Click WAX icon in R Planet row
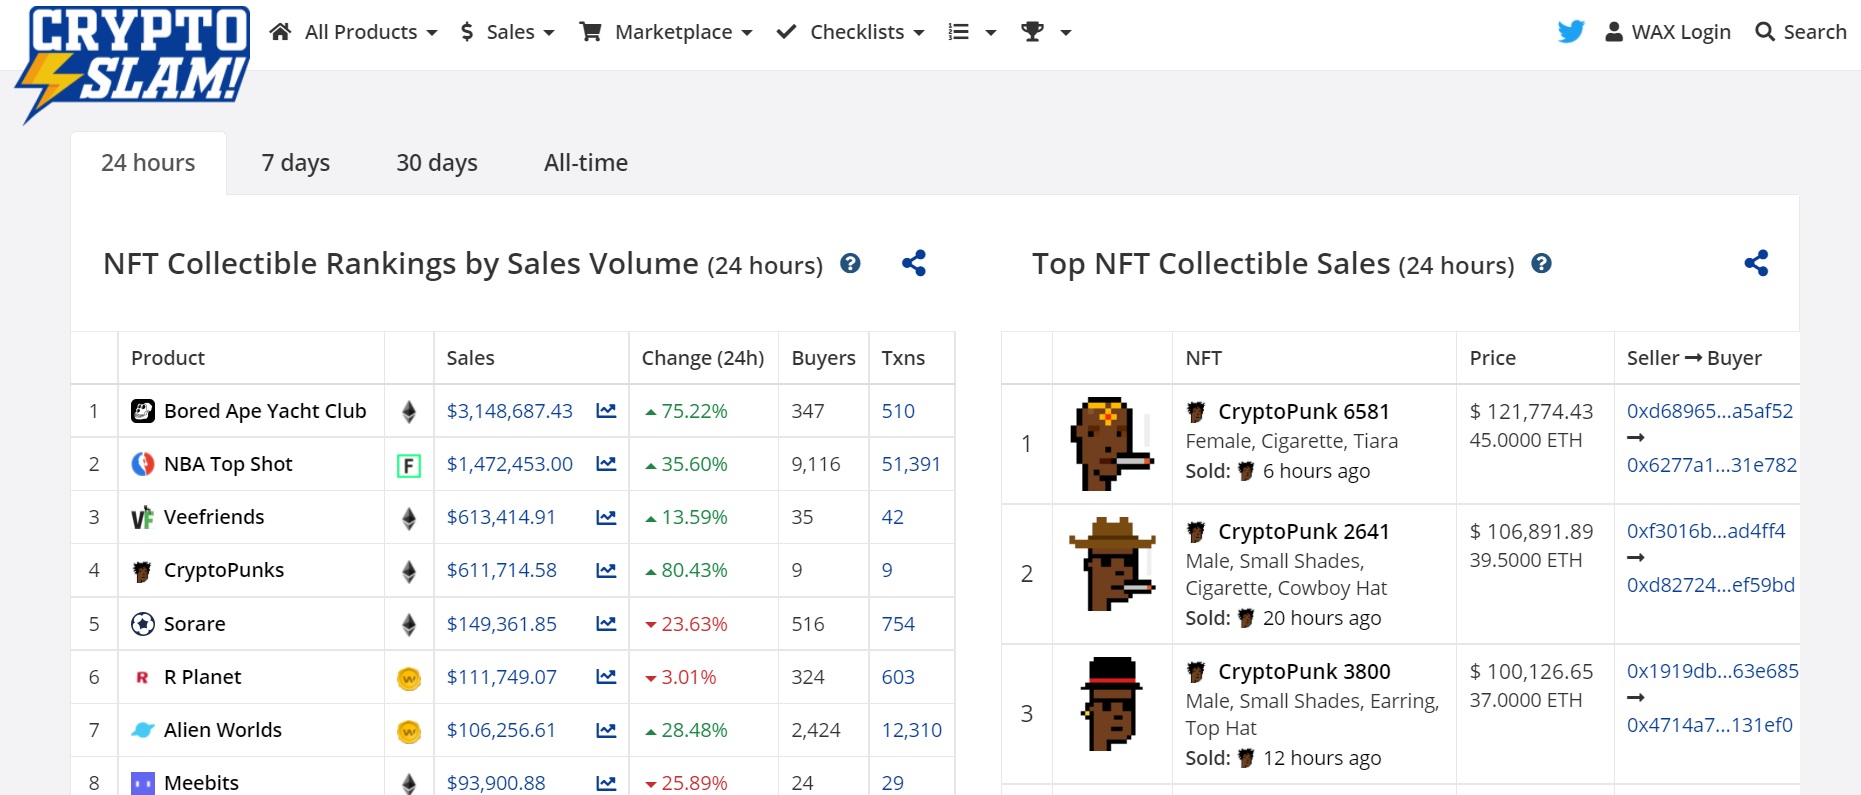The height and width of the screenshot is (795, 1861). [x=409, y=678]
